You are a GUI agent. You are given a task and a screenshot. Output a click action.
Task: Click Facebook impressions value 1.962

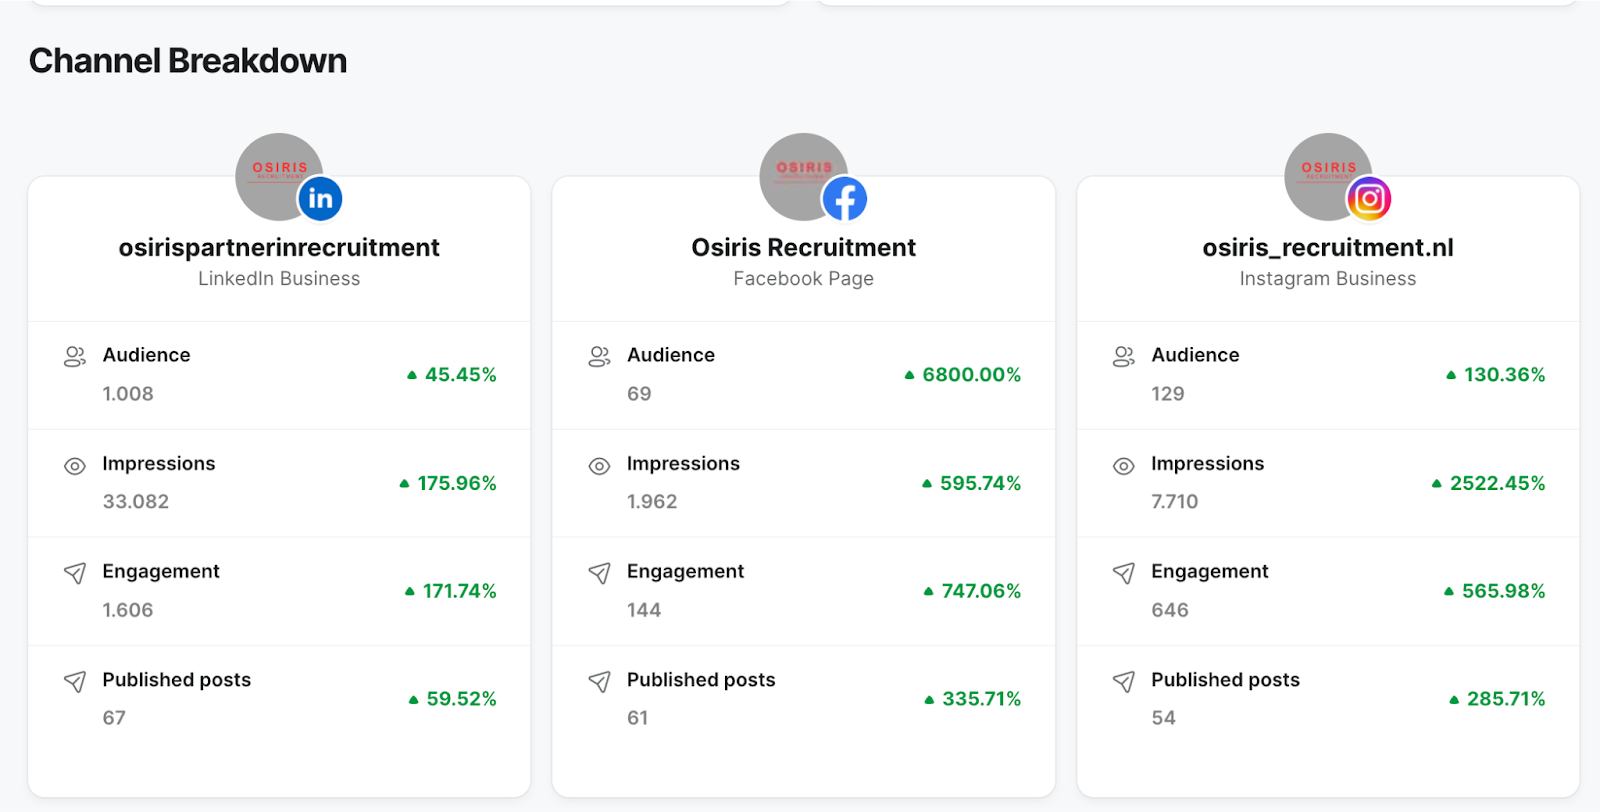coord(652,502)
